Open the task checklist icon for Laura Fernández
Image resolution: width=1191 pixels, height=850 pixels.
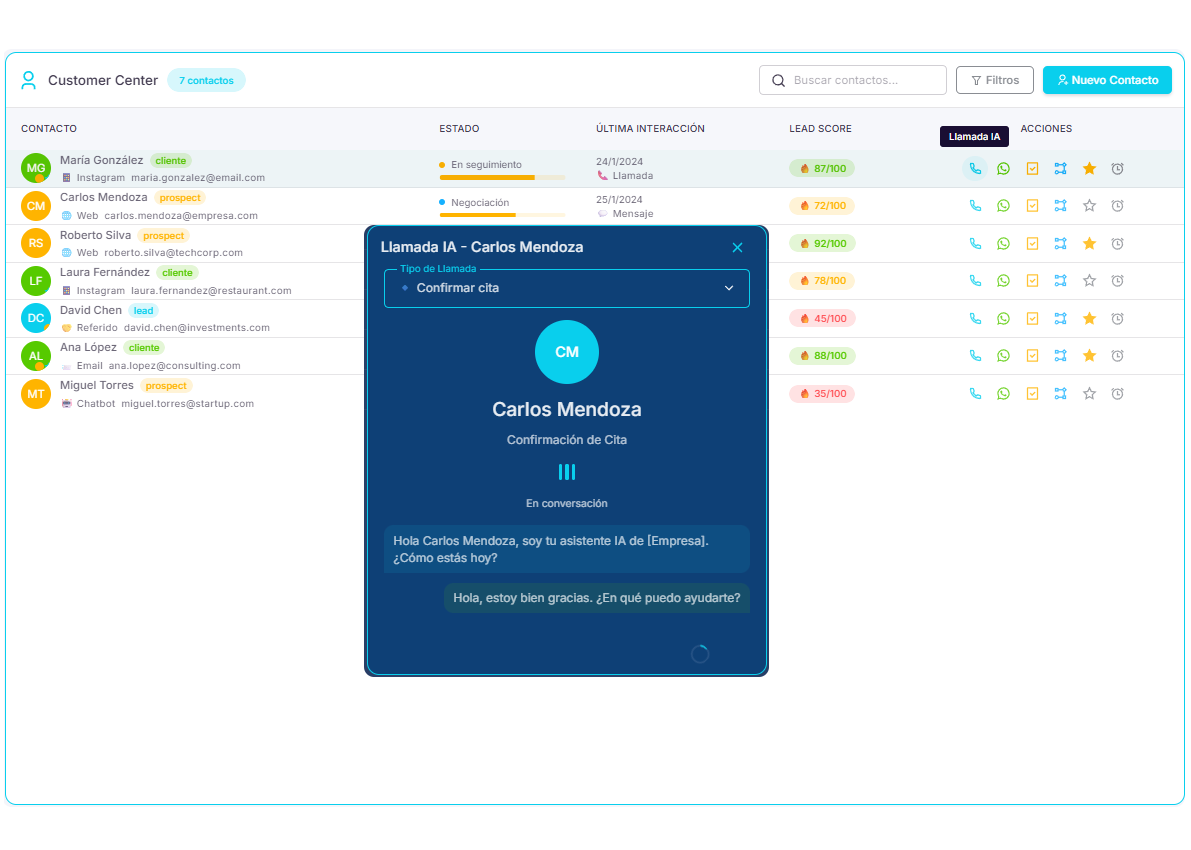tap(1032, 281)
